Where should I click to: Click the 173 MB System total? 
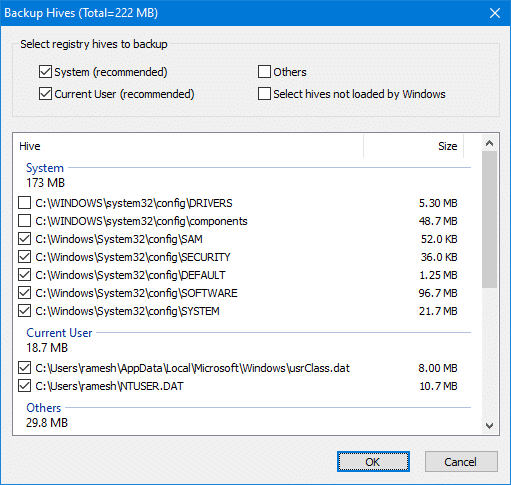(45, 182)
